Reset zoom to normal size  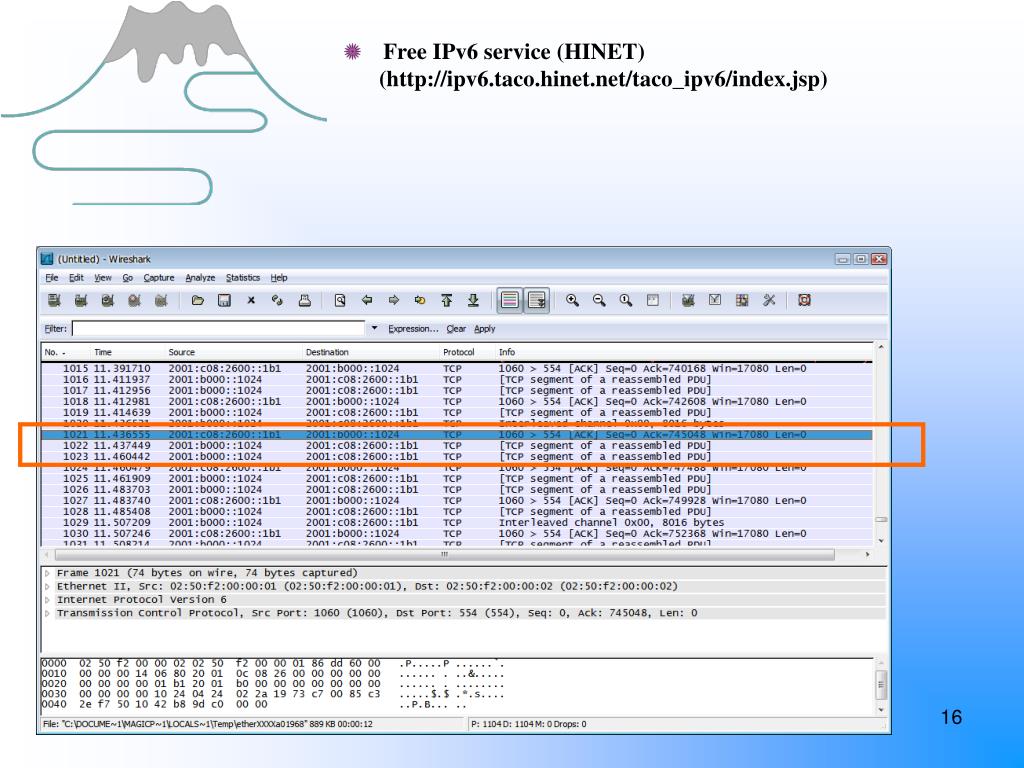tap(626, 300)
